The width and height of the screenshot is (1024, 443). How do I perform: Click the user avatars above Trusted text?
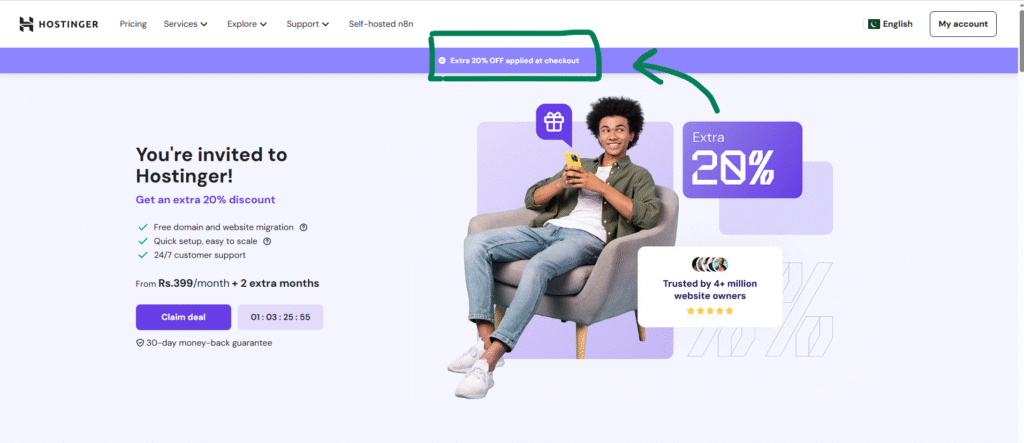710,265
